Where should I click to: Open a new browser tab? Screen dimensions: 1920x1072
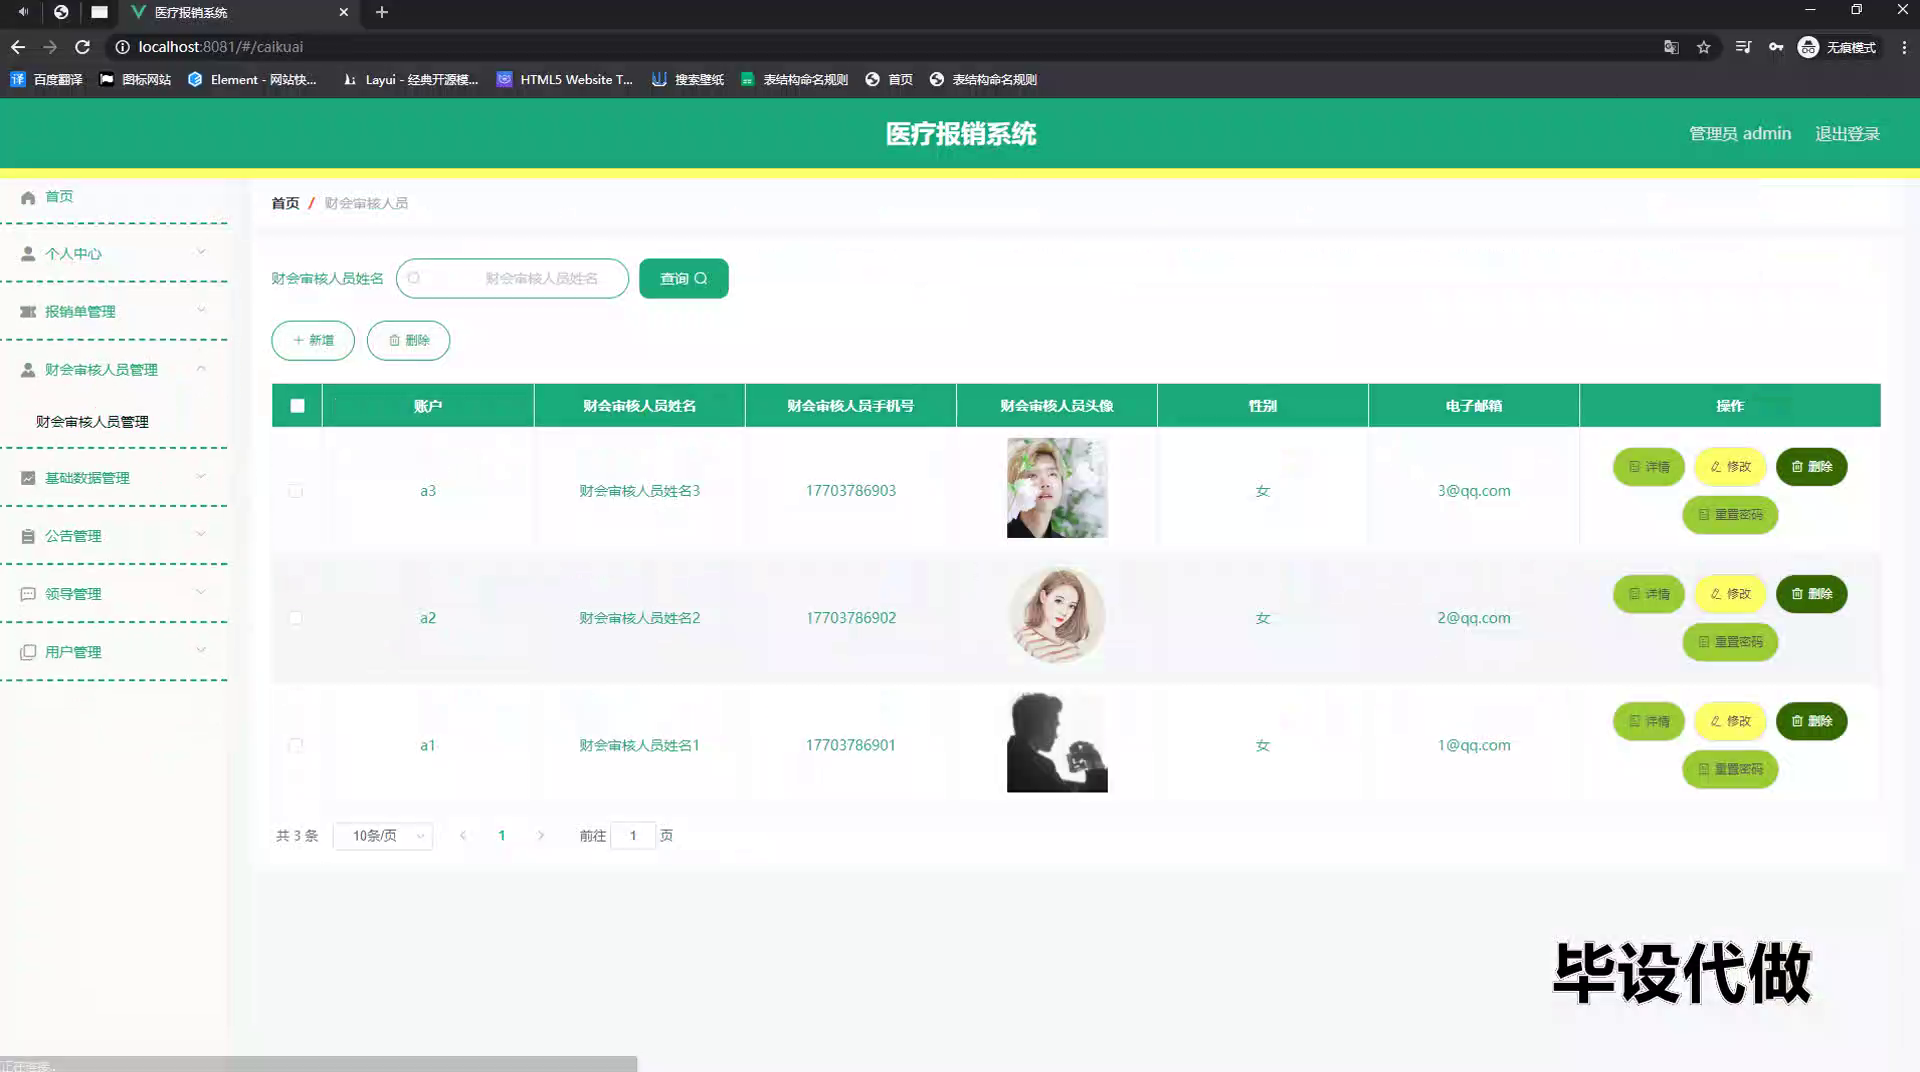(381, 12)
